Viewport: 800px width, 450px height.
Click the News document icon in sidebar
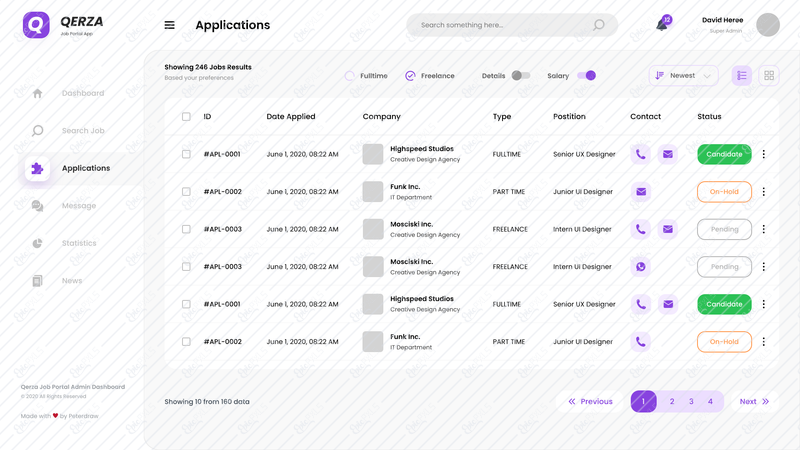click(x=37, y=281)
